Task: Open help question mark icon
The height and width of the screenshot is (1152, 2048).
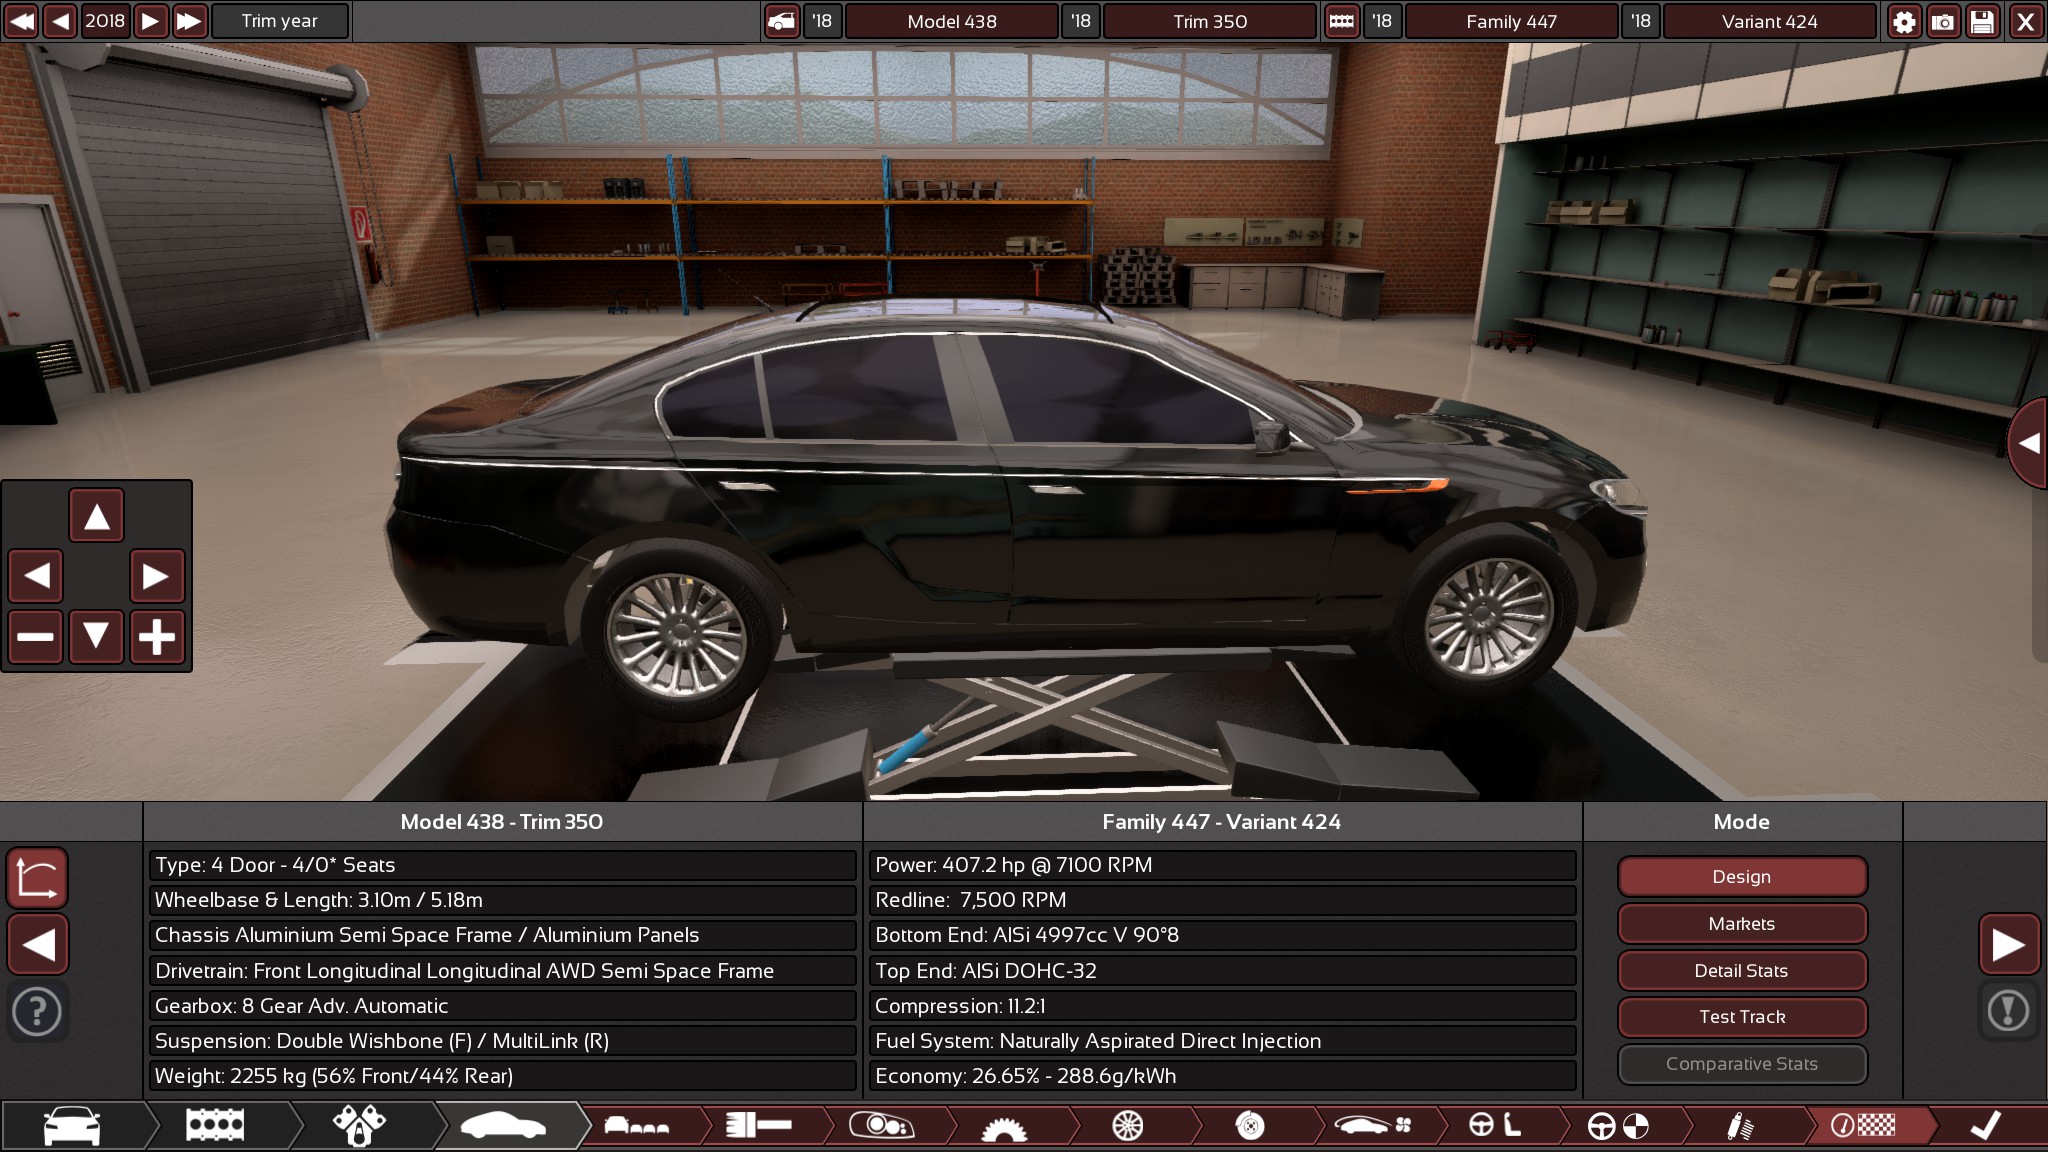Action: coord(37,1011)
